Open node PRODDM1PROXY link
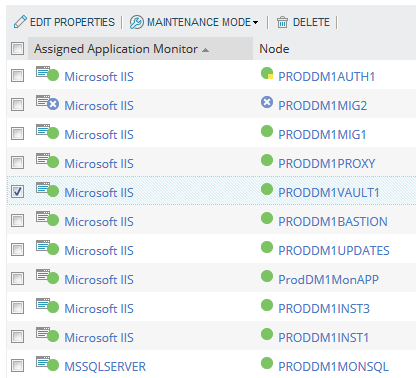The image size is (416, 378). 327,164
